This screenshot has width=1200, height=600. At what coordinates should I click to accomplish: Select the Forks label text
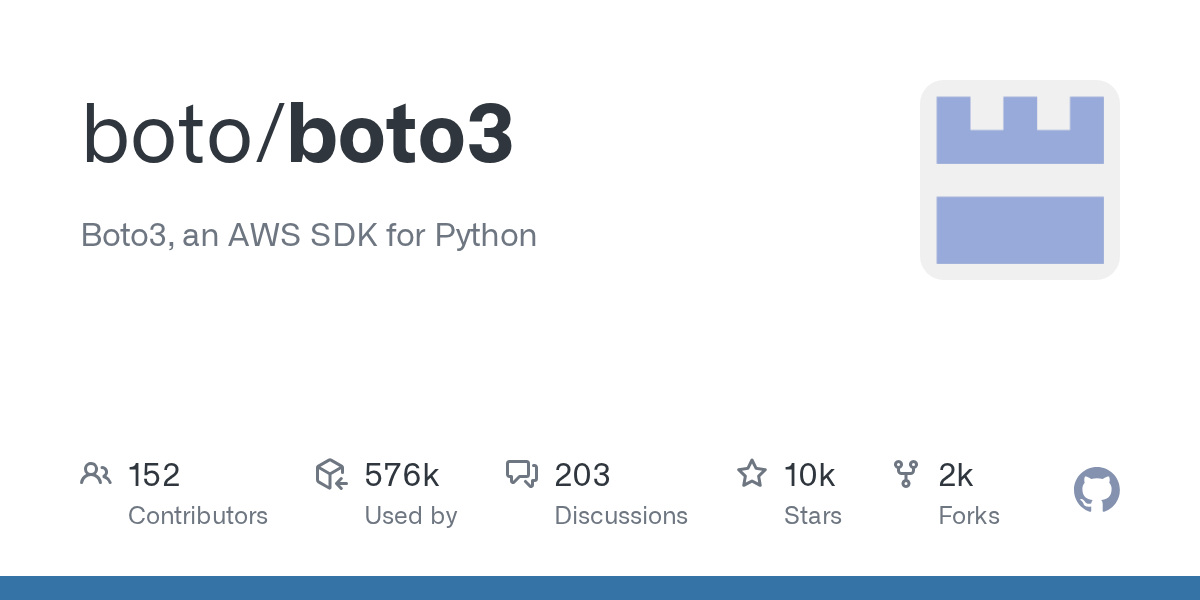point(969,516)
